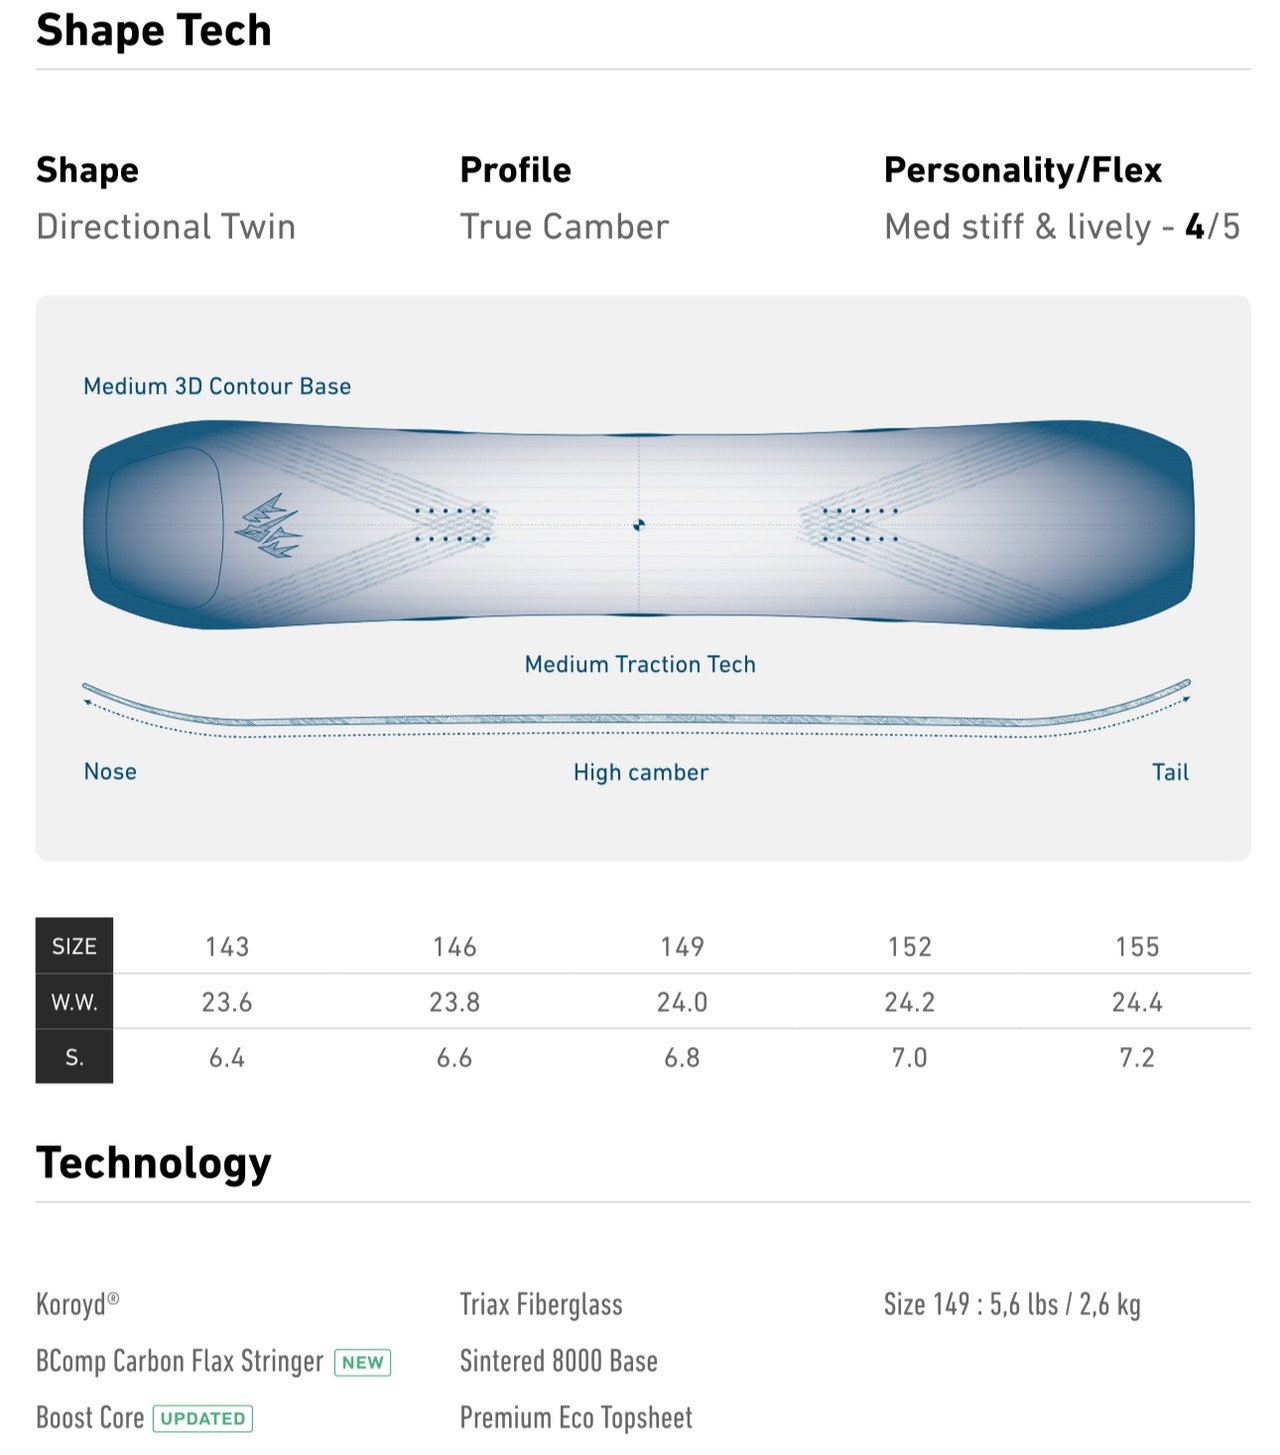Click the Medium Traction Tech label
The height and width of the screenshot is (1455, 1280).
(640, 664)
